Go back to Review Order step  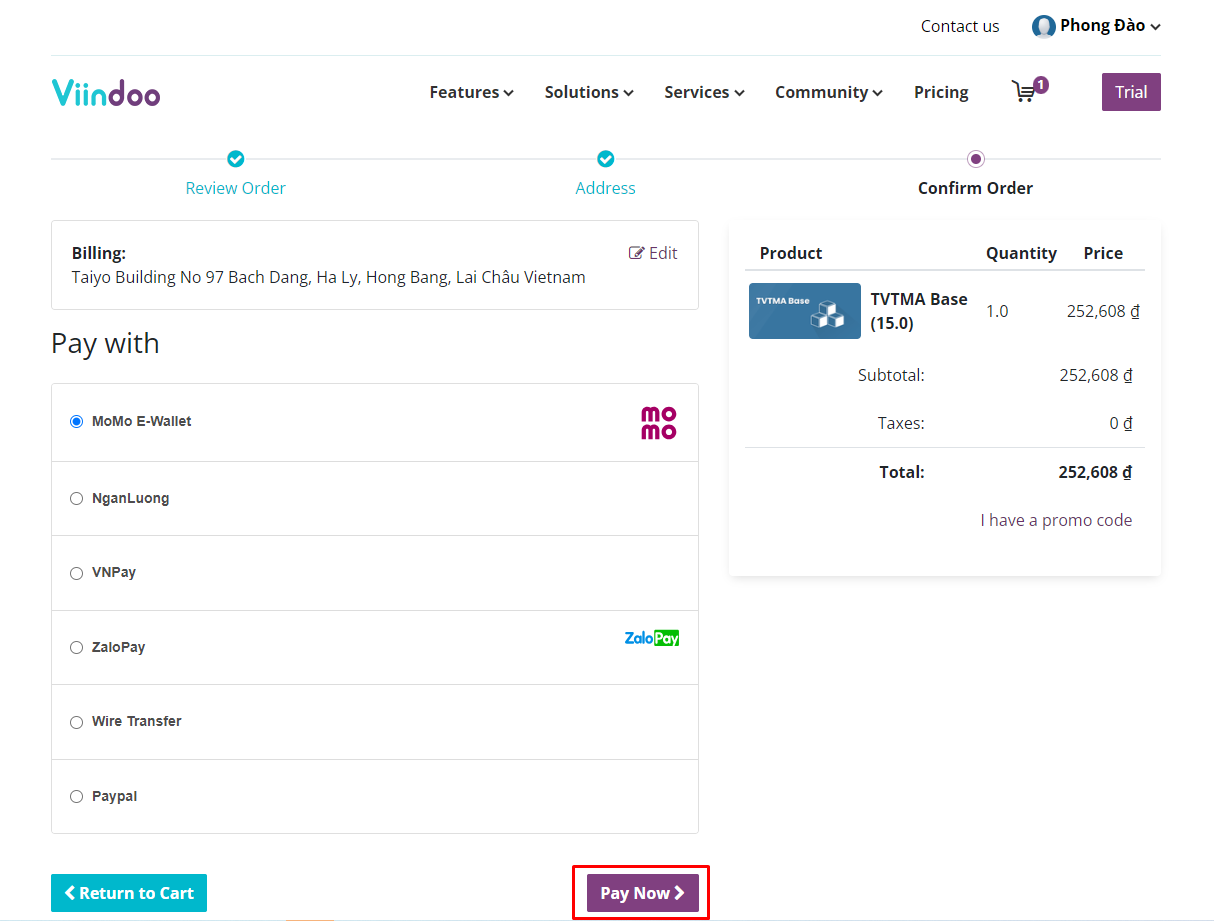click(x=236, y=188)
